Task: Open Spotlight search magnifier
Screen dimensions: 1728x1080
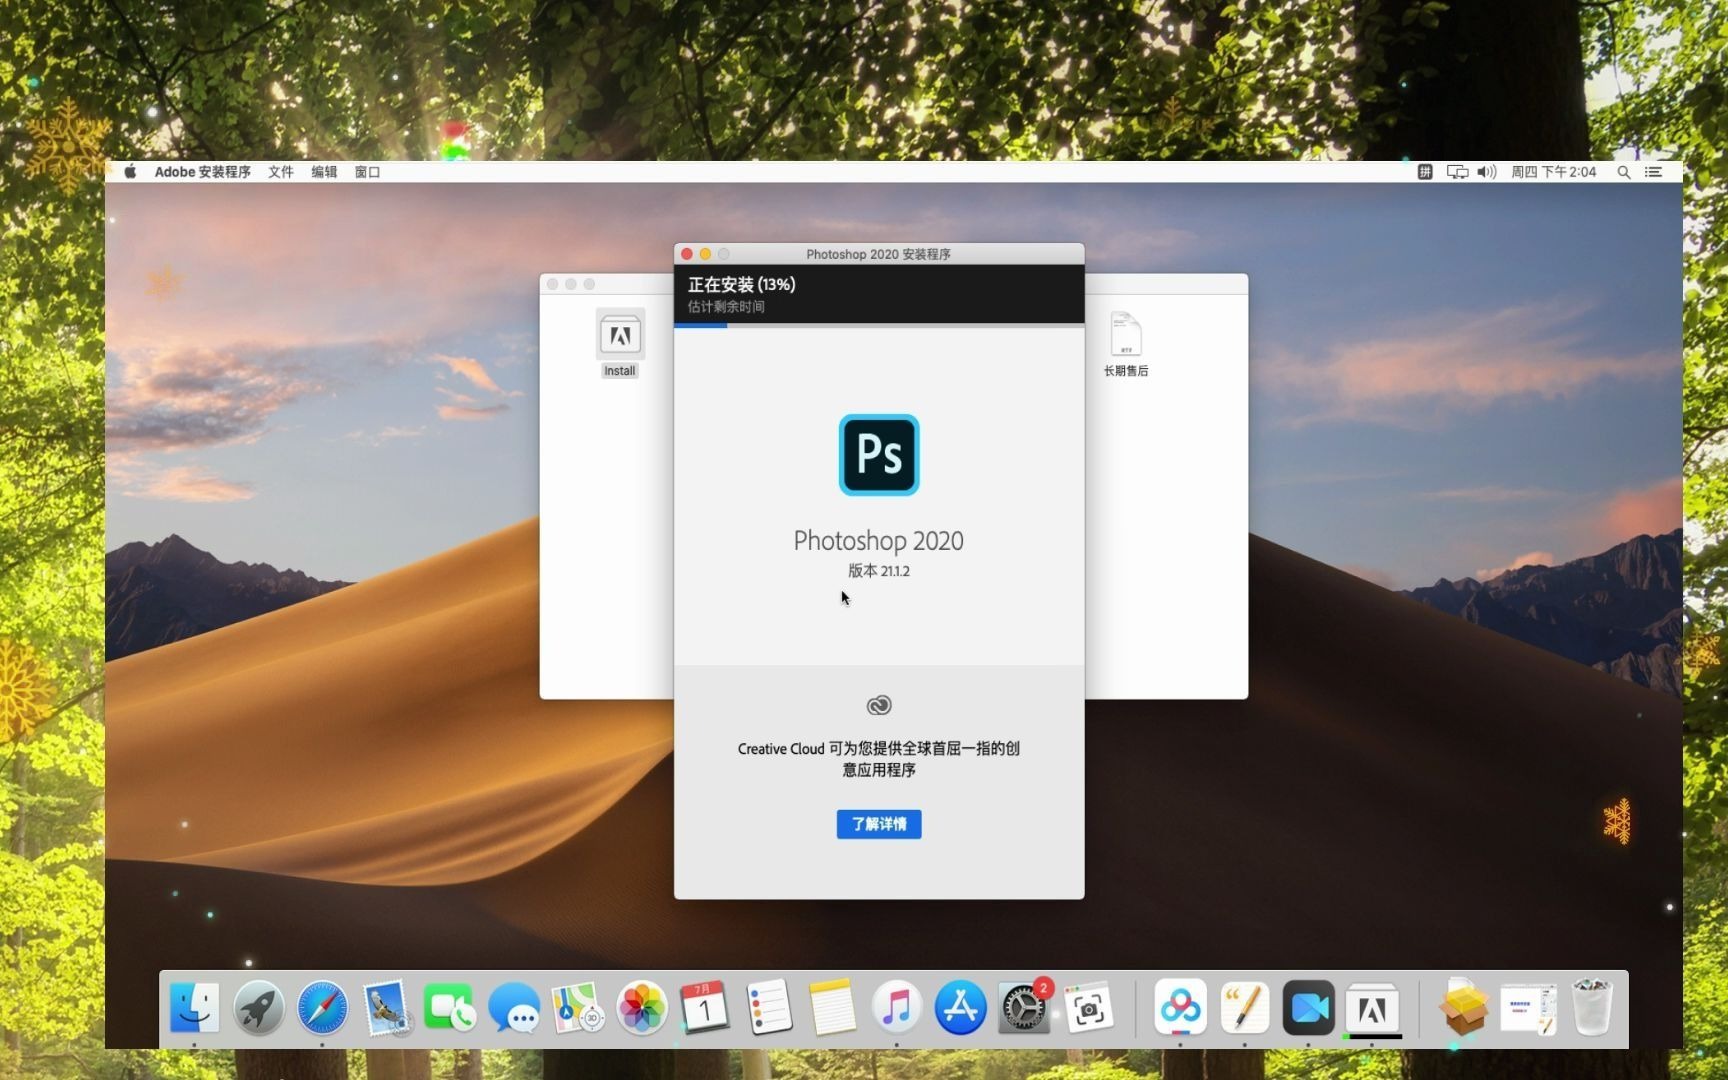Action: click(x=1624, y=172)
